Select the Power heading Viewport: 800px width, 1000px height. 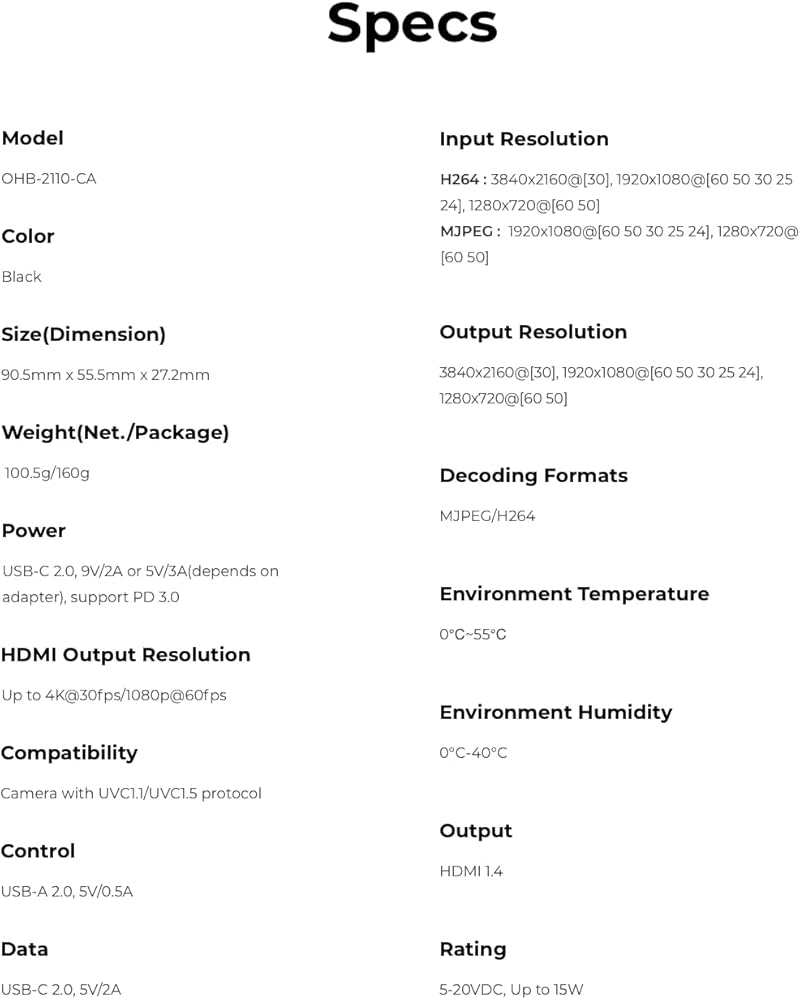[x=34, y=531]
